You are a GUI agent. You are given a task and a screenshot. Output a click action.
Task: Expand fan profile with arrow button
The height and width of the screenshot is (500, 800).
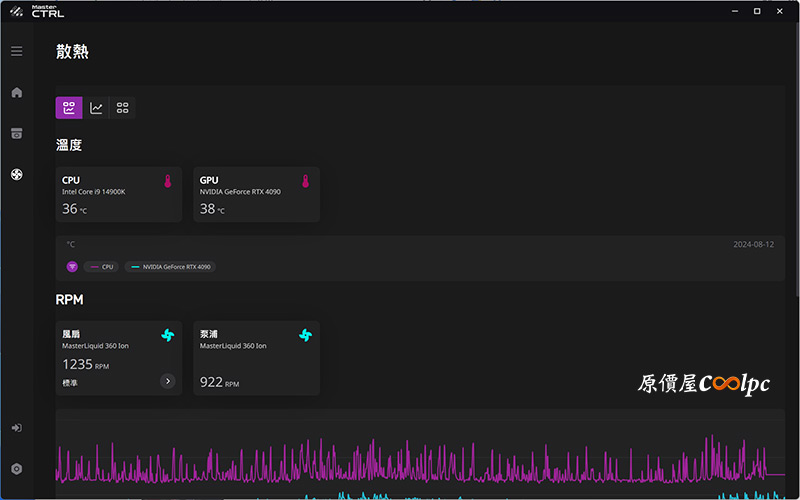point(168,381)
